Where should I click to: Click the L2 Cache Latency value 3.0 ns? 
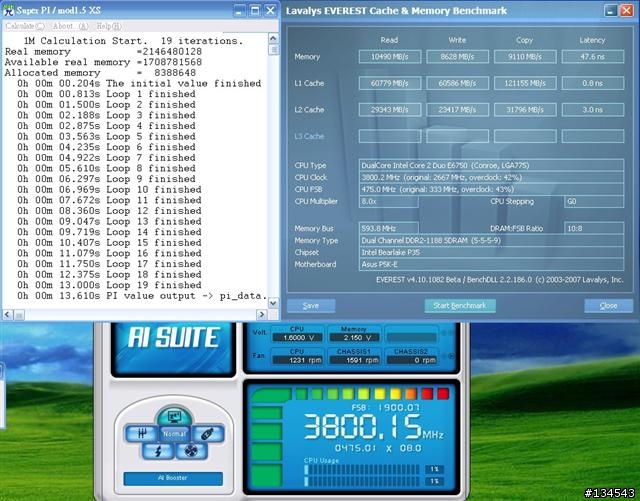(593, 110)
